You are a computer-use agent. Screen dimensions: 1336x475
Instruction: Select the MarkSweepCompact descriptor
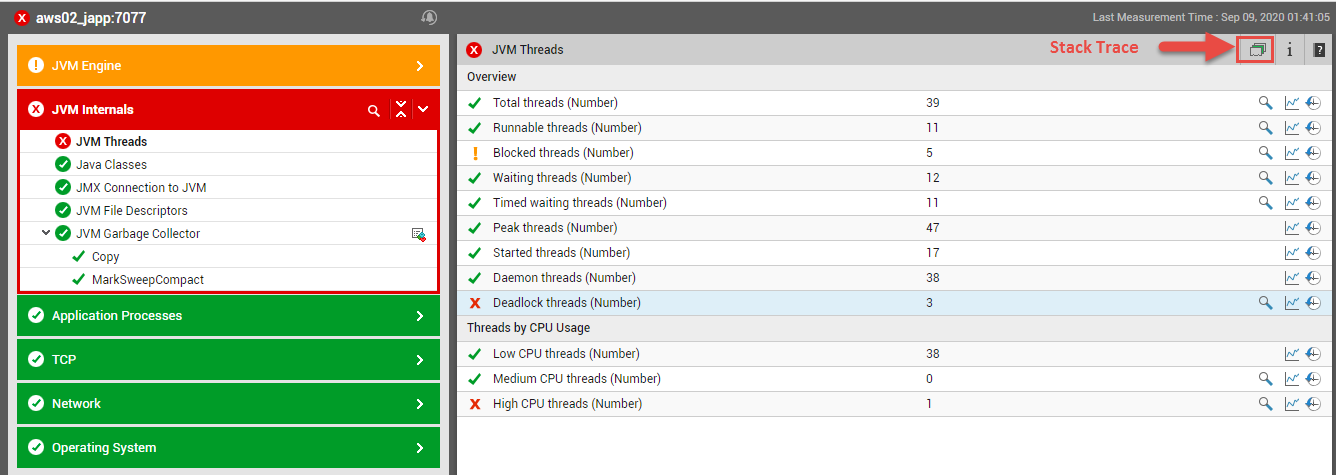click(148, 280)
